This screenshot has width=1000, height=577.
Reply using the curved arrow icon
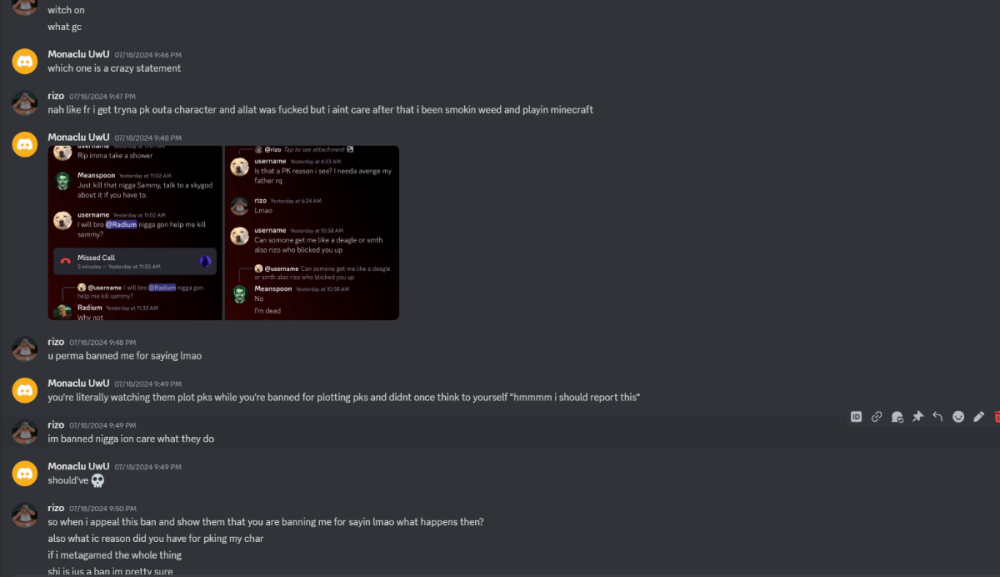[938, 417]
